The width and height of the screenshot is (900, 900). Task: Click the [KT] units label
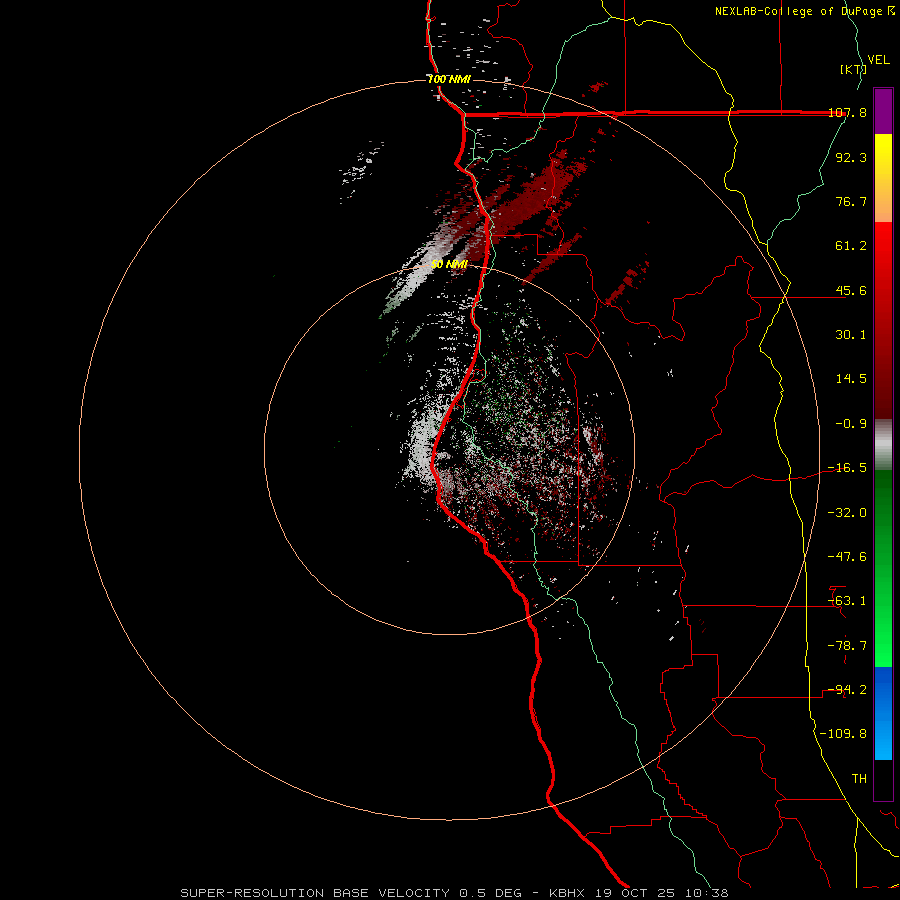pyautogui.click(x=853, y=69)
